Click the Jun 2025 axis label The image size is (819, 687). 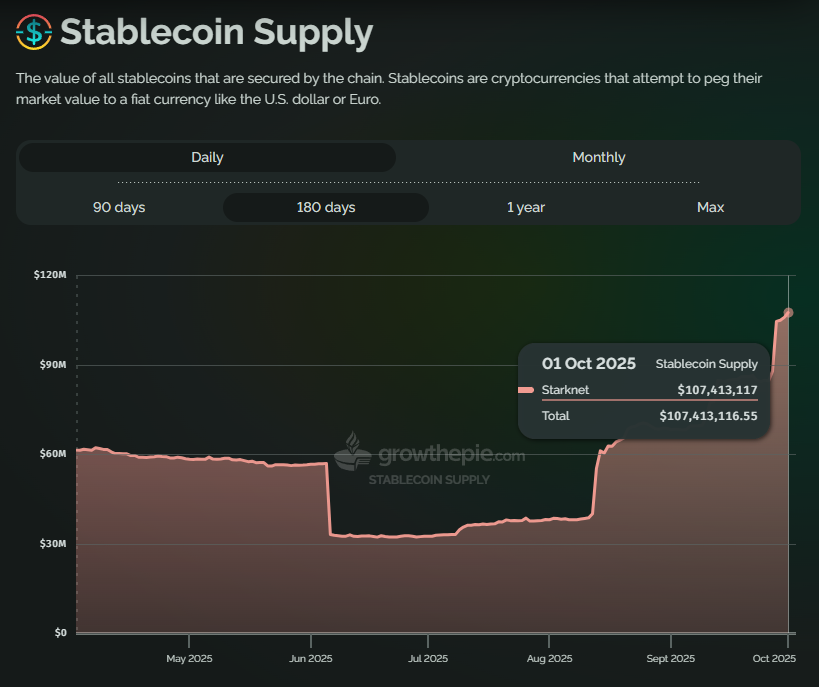311,659
